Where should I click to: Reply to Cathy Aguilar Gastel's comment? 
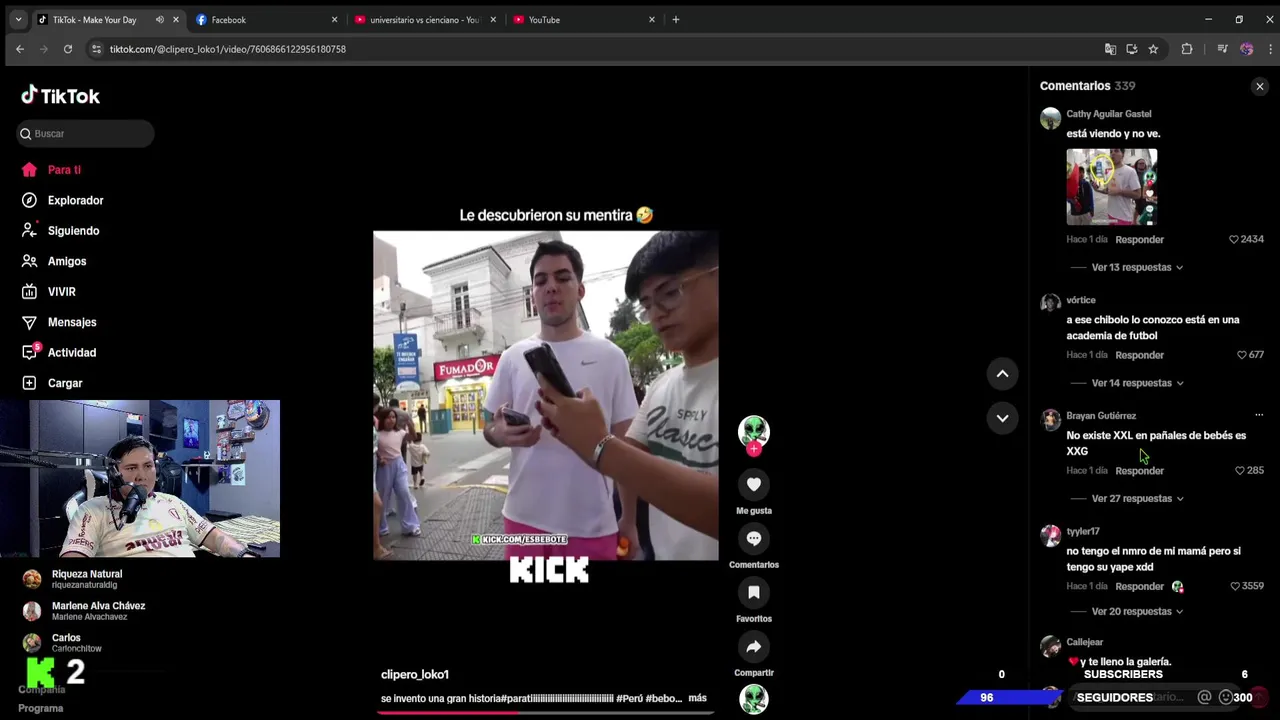pyautogui.click(x=1139, y=240)
